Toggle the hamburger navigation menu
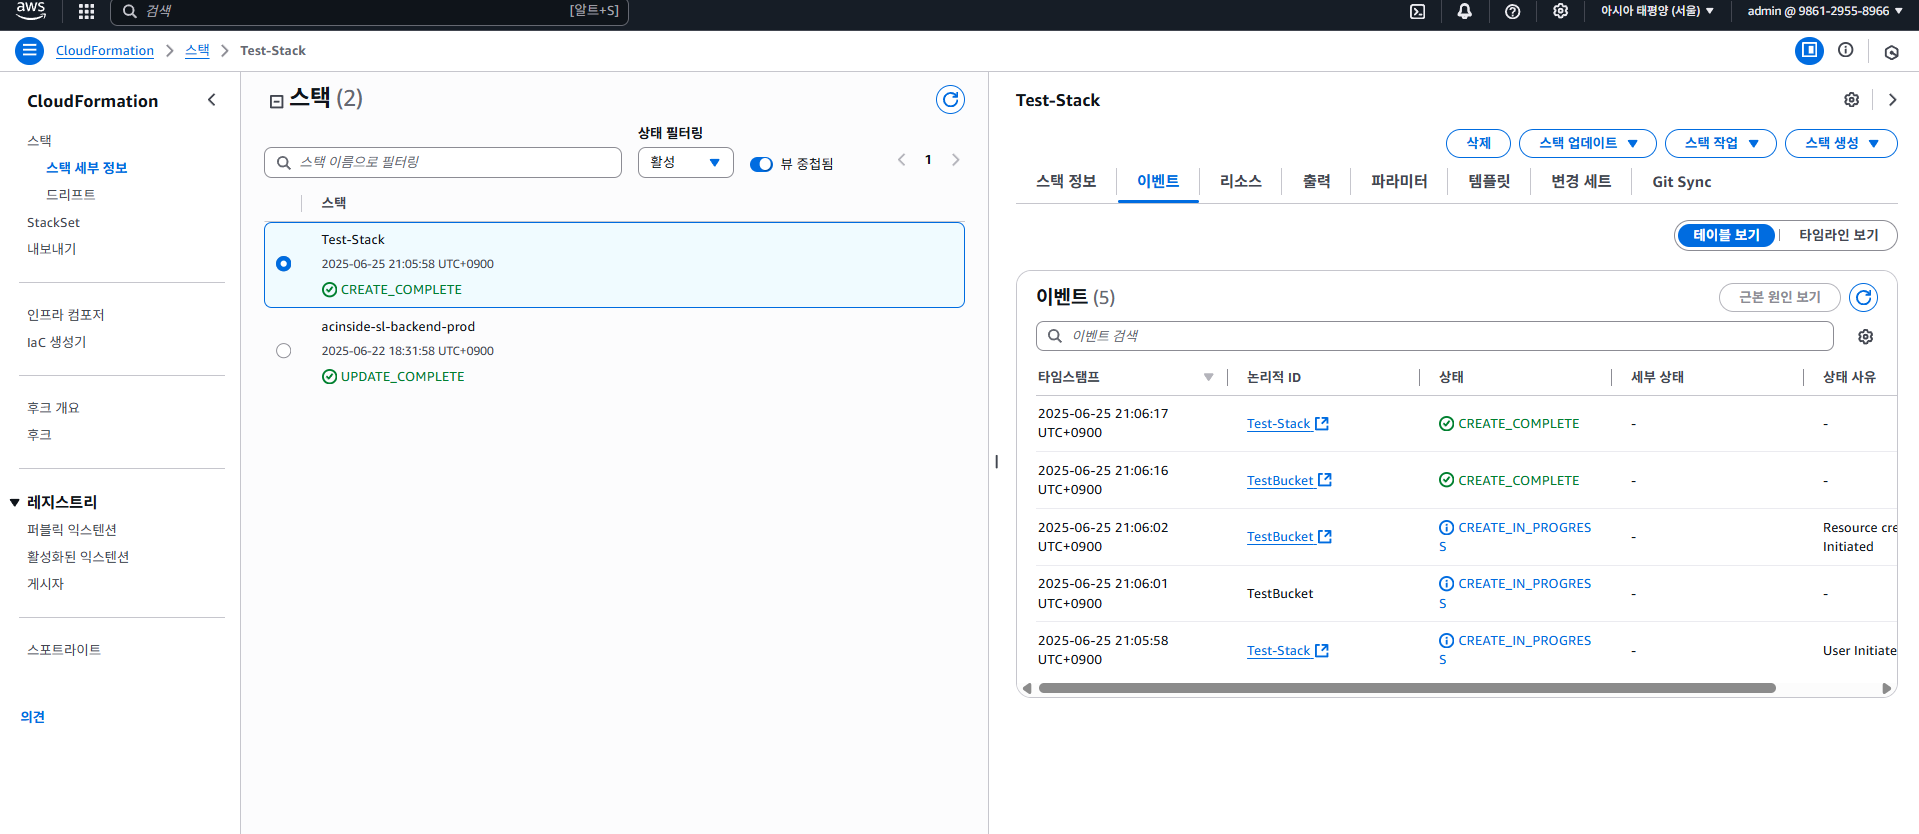The height and width of the screenshot is (834, 1919). click(30, 50)
